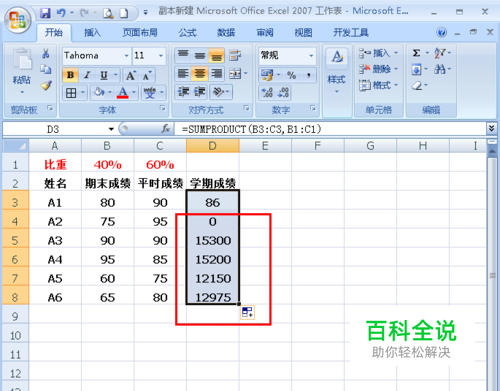Decrease indent

(183, 92)
